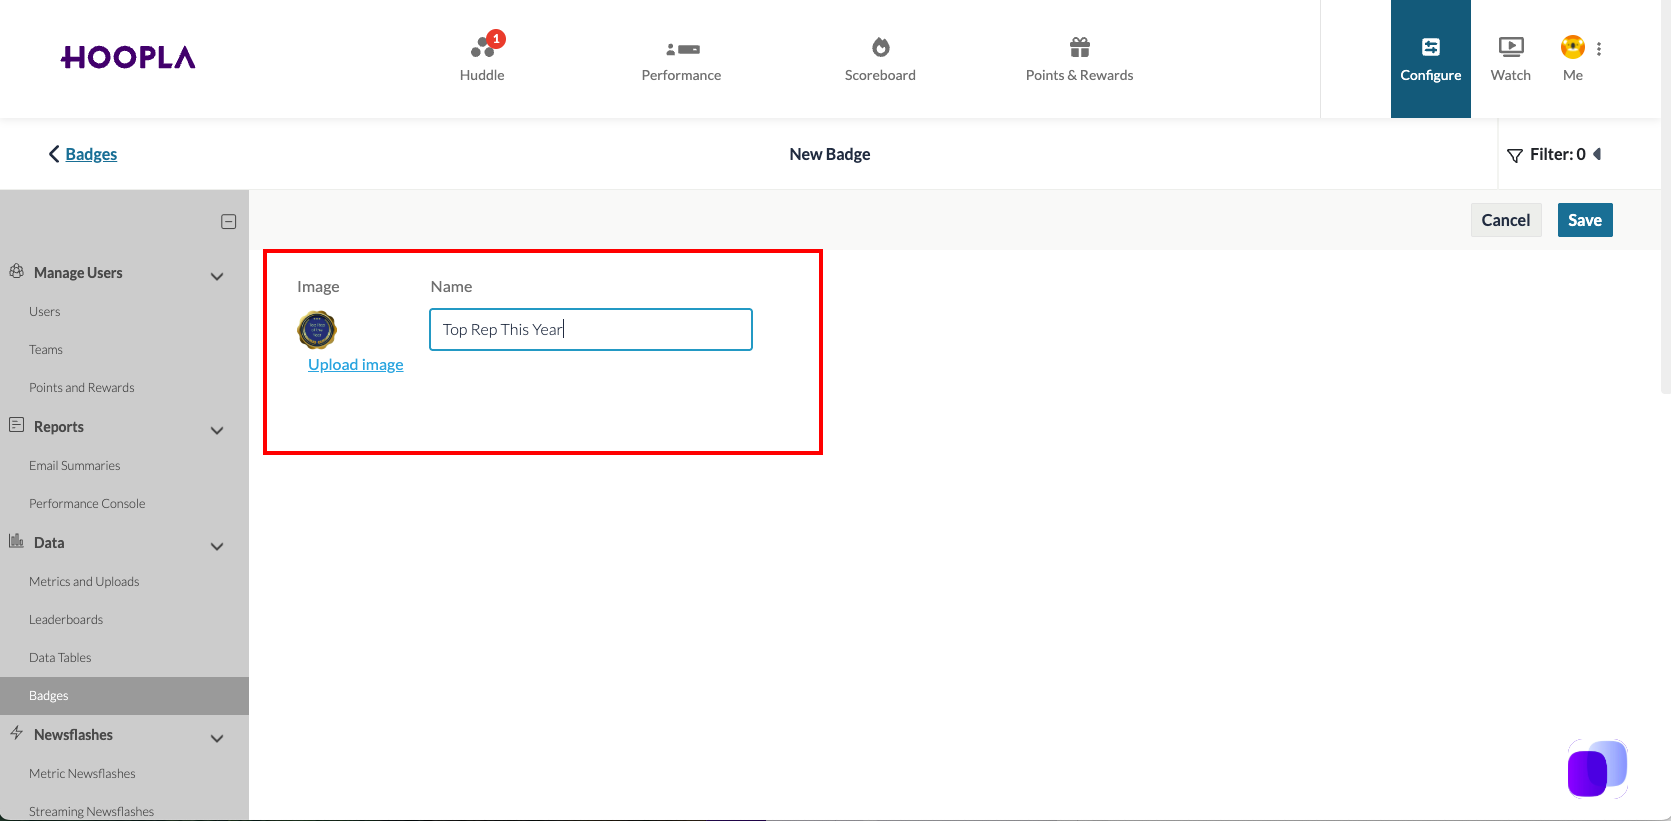
Task: Collapse the Newsflashes section chevron
Action: click(x=217, y=738)
